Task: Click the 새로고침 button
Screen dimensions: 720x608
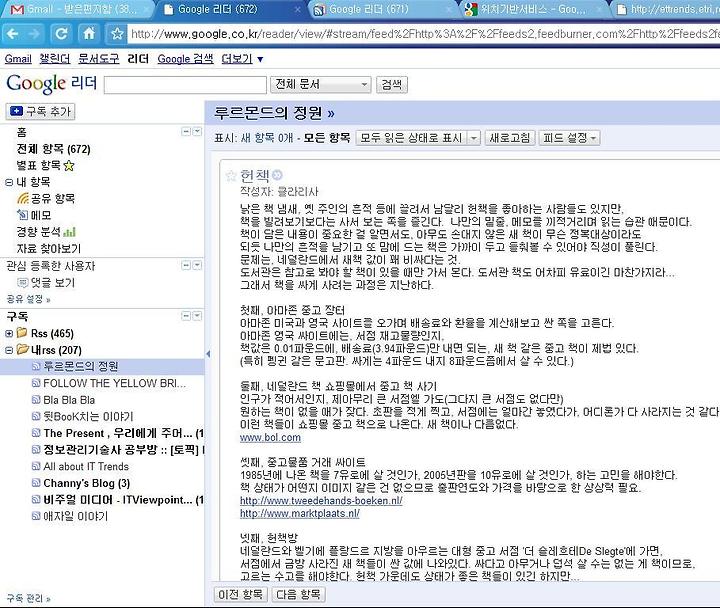Action: coord(509,138)
